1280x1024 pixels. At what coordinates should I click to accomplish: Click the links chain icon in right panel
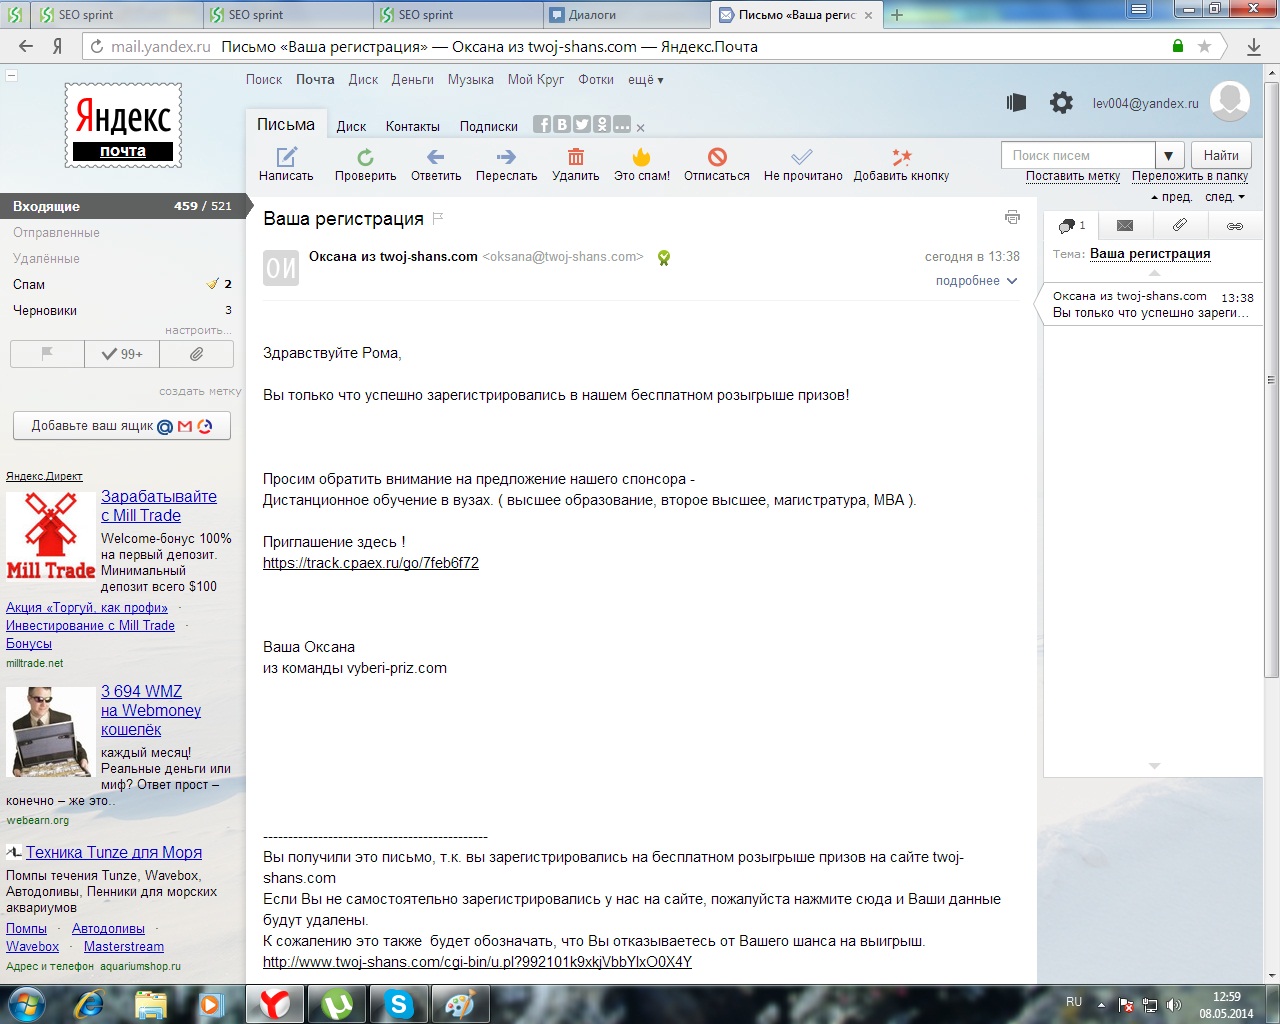(1235, 226)
